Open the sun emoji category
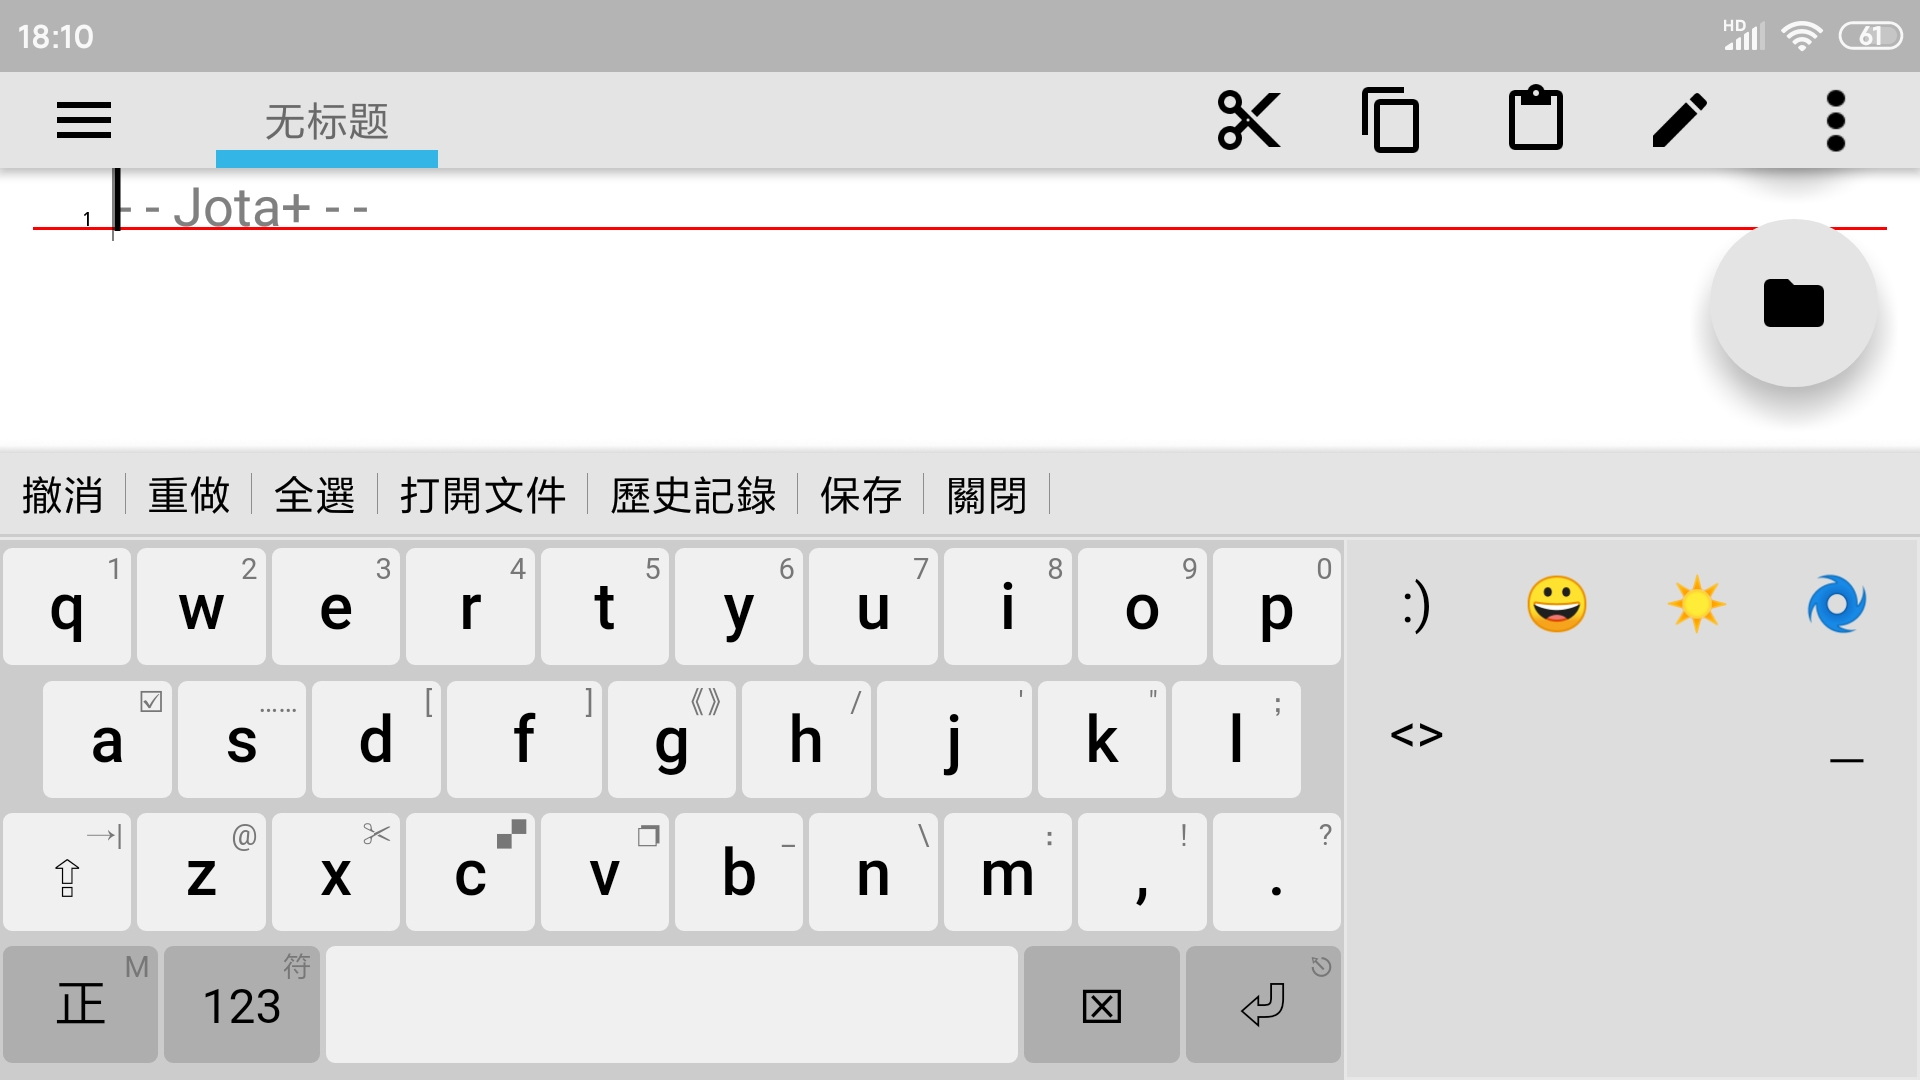The image size is (1920, 1080). coord(1696,604)
